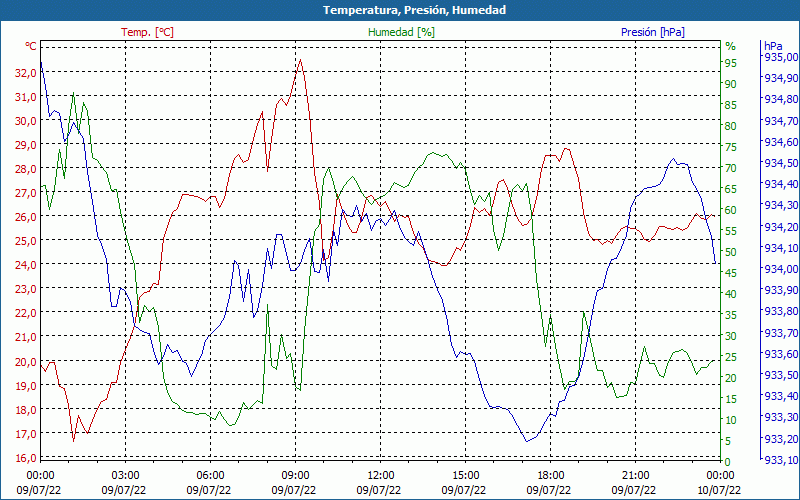800x500 pixels.
Task: Click the '16,0' temperature axis value
Action: pyautogui.click(x=26, y=458)
